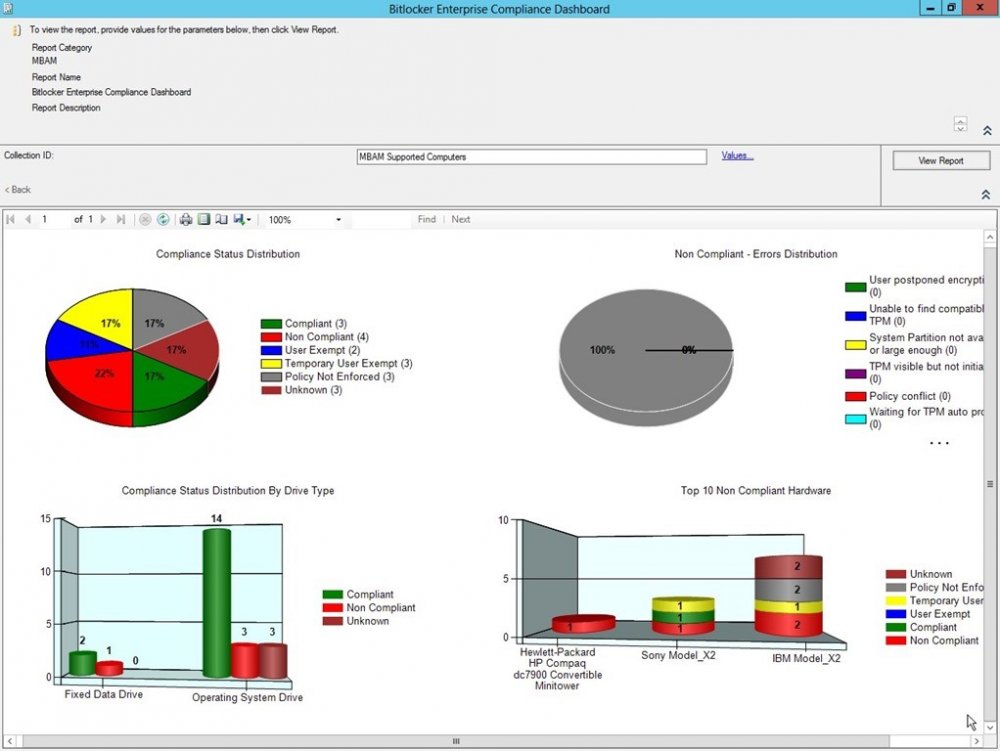Print the compliance report

point(186,219)
